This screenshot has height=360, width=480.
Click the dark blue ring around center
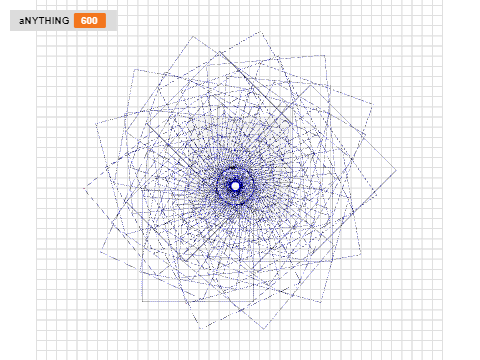235,186
